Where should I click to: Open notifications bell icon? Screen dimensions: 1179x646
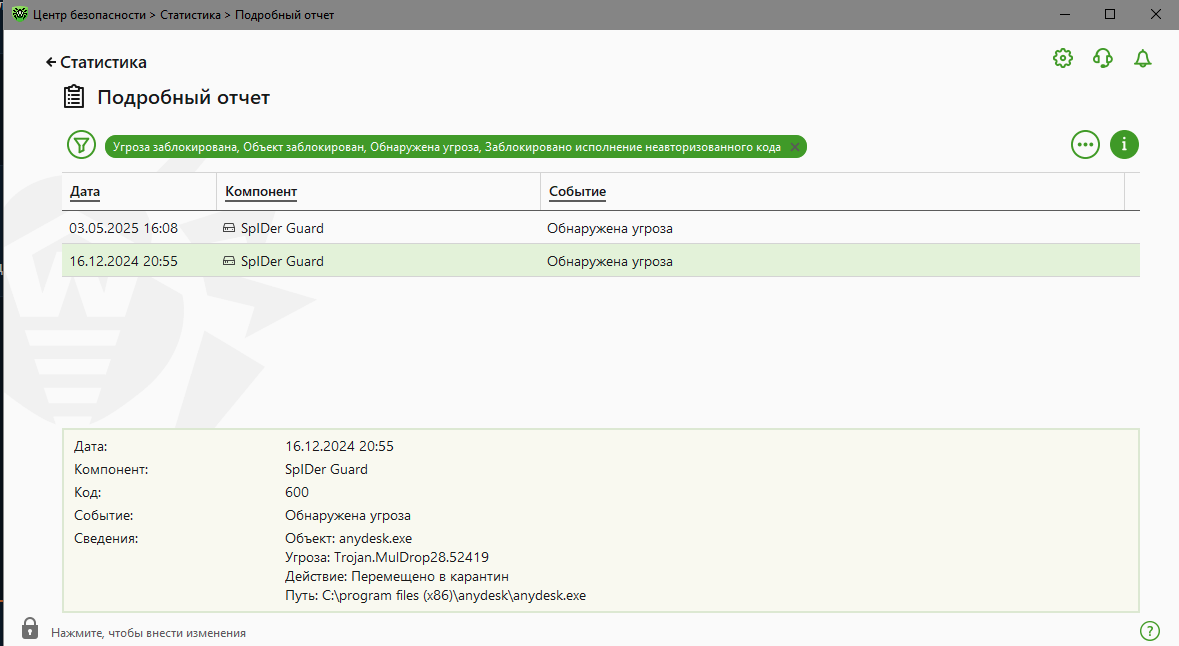tap(1142, 58)
